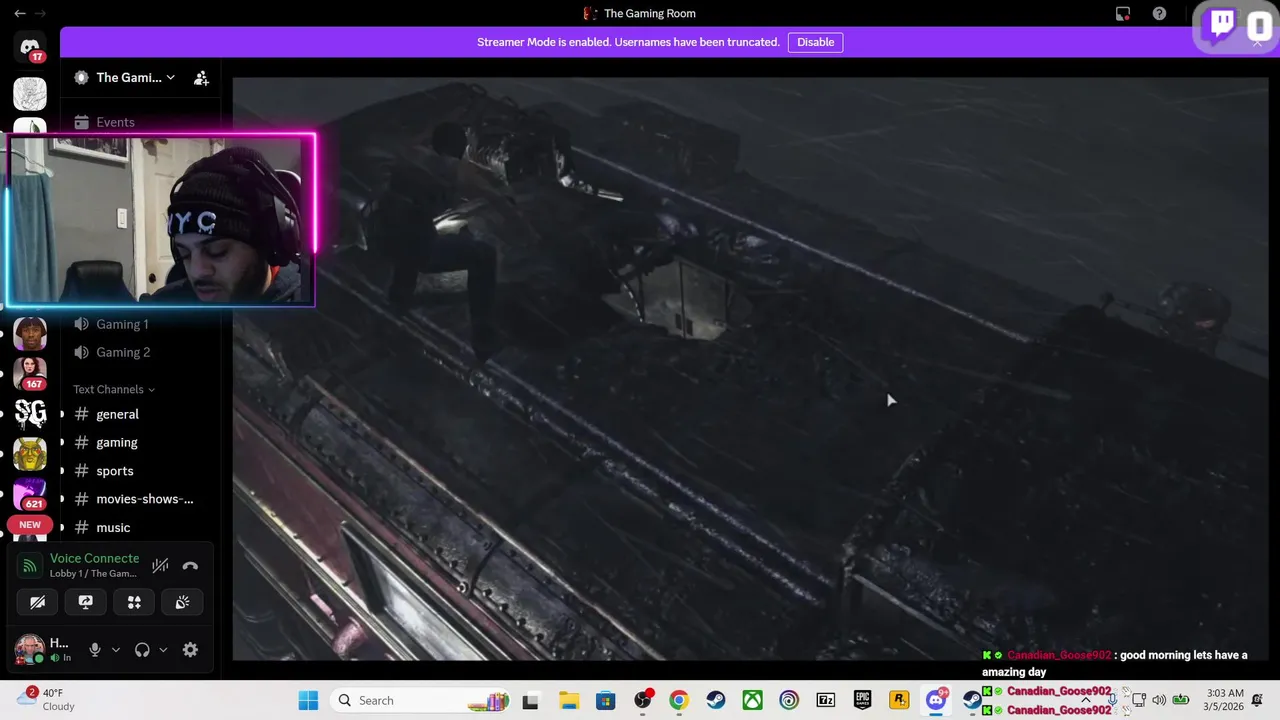
Task: Open the soundboard
Action: coord(182,602)
